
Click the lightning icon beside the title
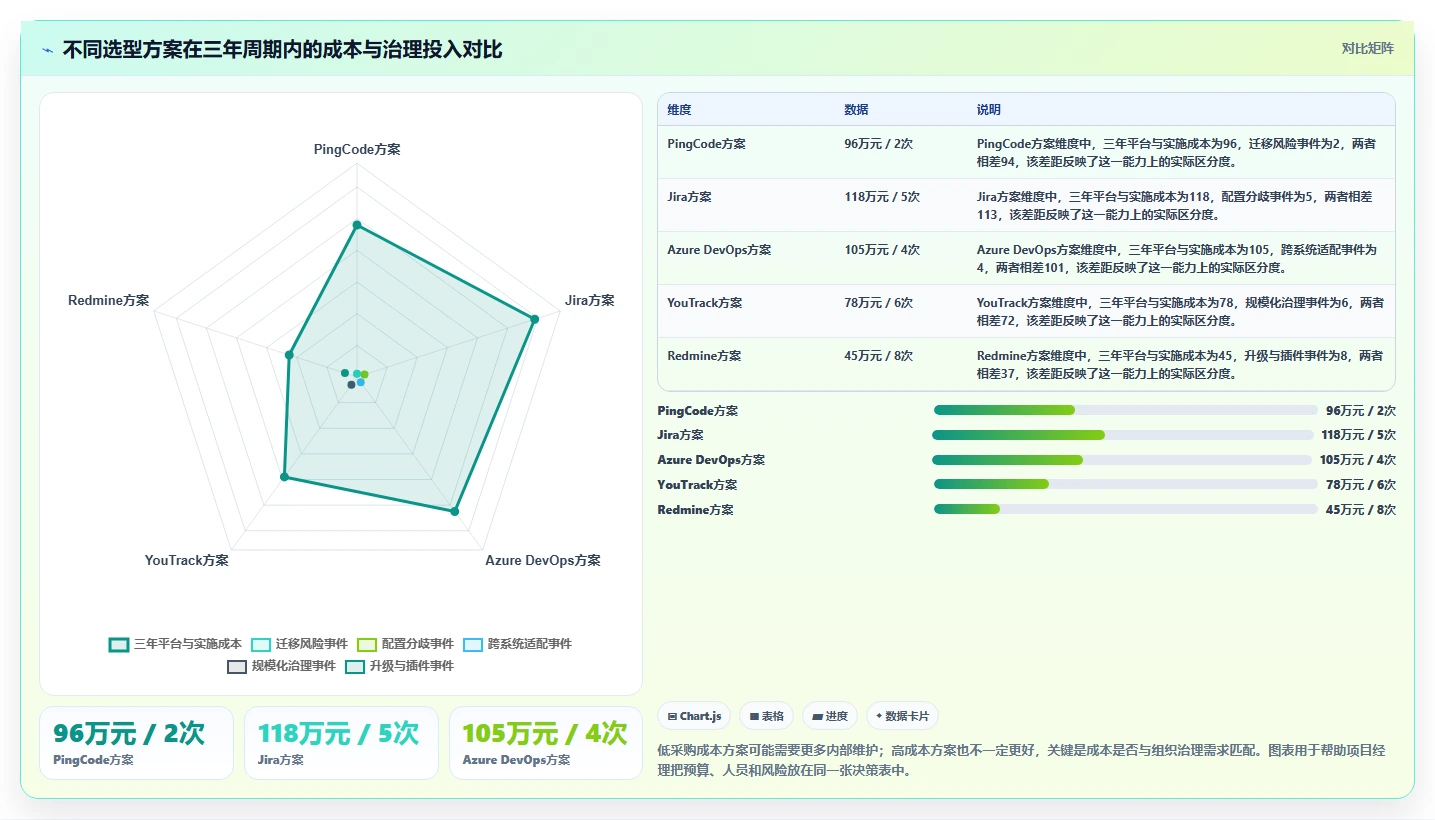coord(47,50)
